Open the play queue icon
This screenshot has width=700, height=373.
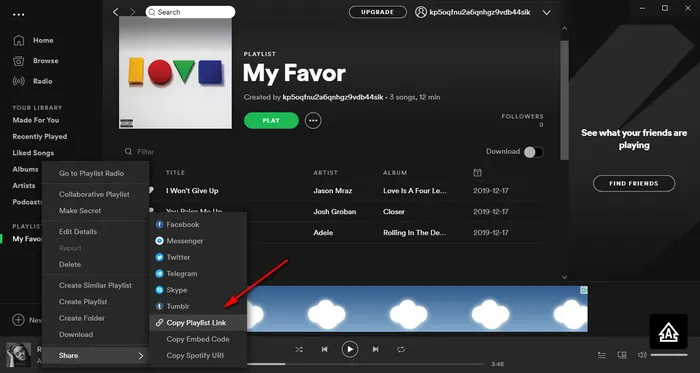602,355
